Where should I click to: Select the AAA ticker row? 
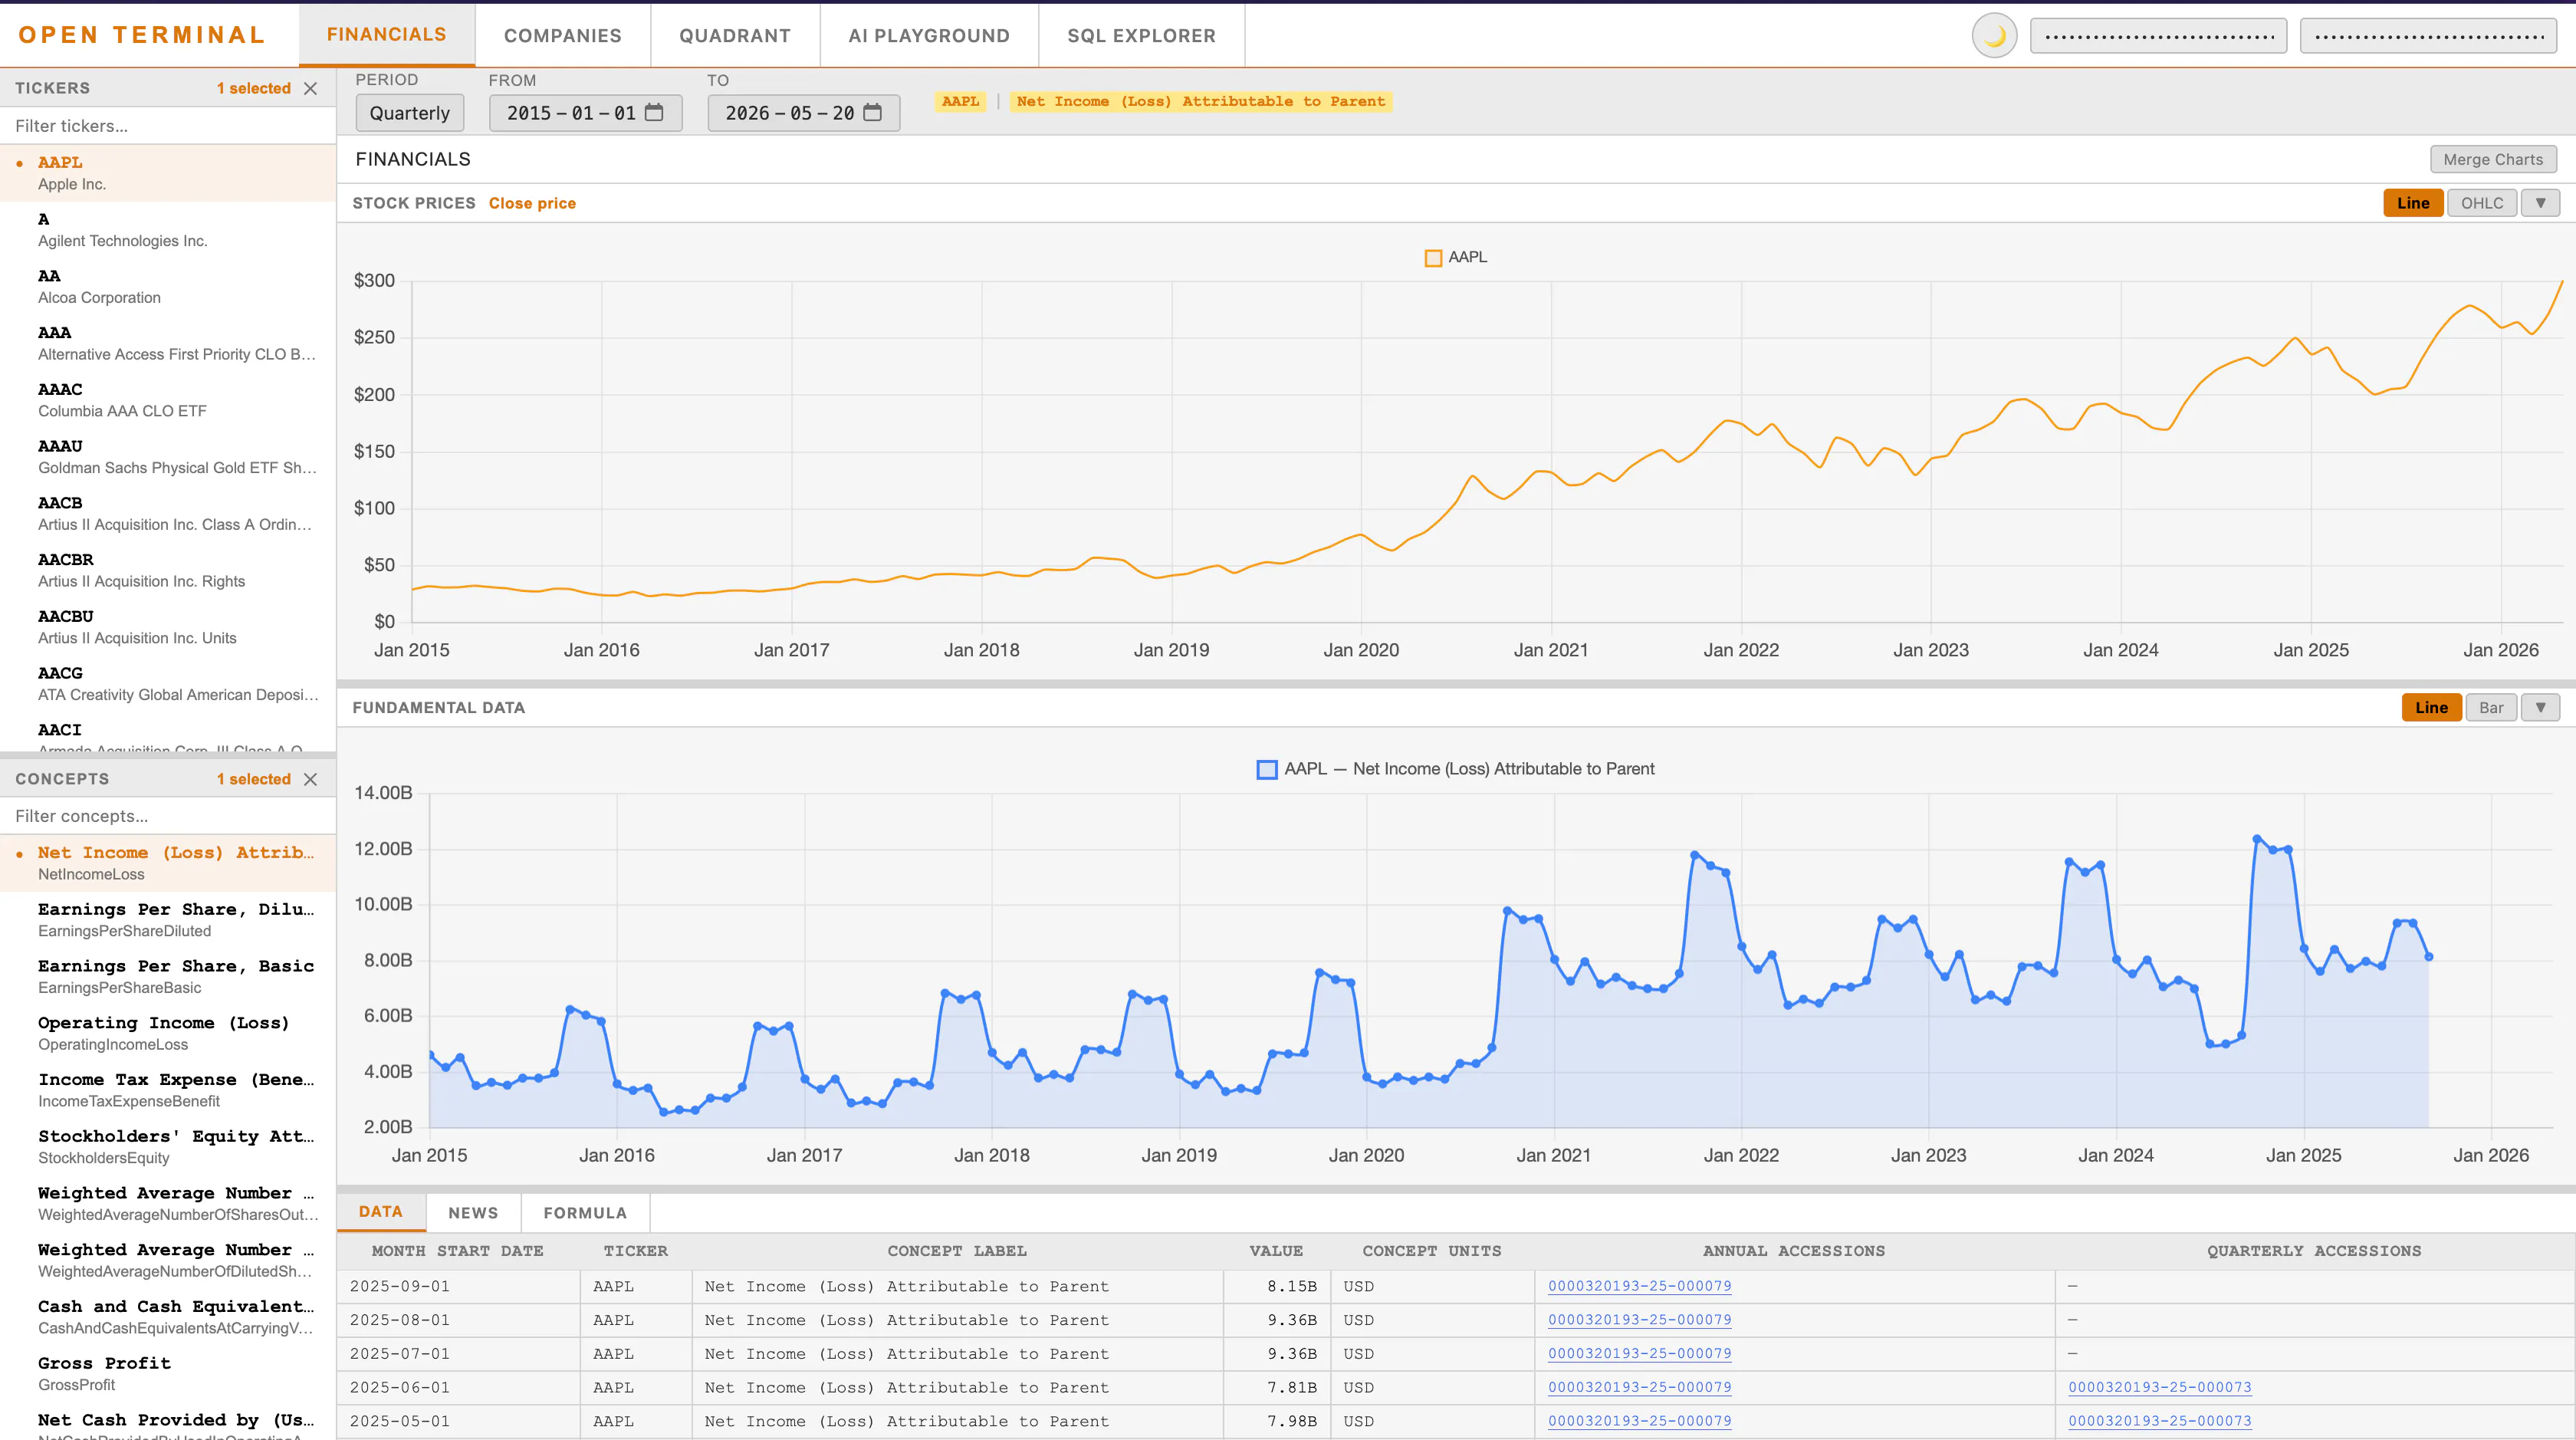coord(168,343)
